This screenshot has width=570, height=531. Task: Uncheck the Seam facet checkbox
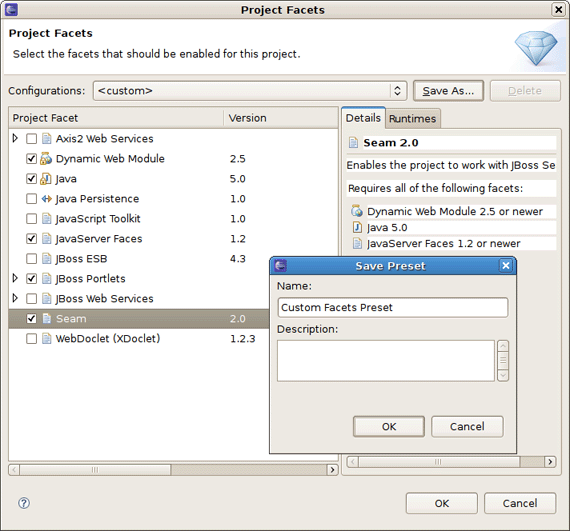click(x=32, y=318)
